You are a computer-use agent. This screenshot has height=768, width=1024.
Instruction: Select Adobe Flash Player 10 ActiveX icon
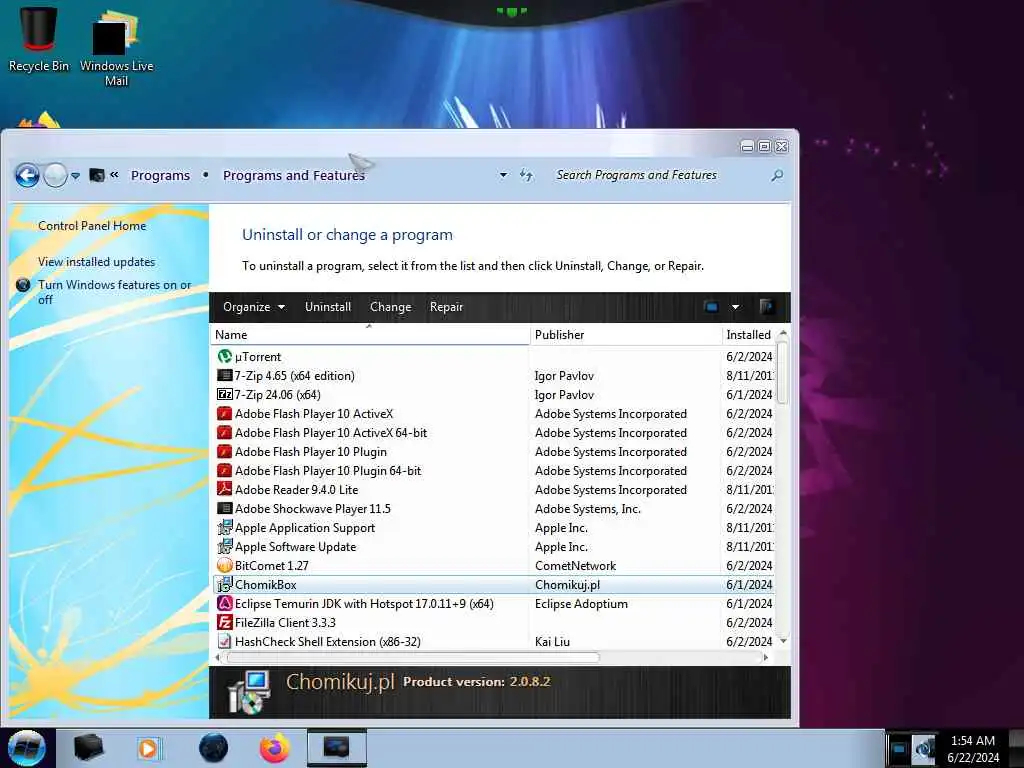(x=225, y=413)
